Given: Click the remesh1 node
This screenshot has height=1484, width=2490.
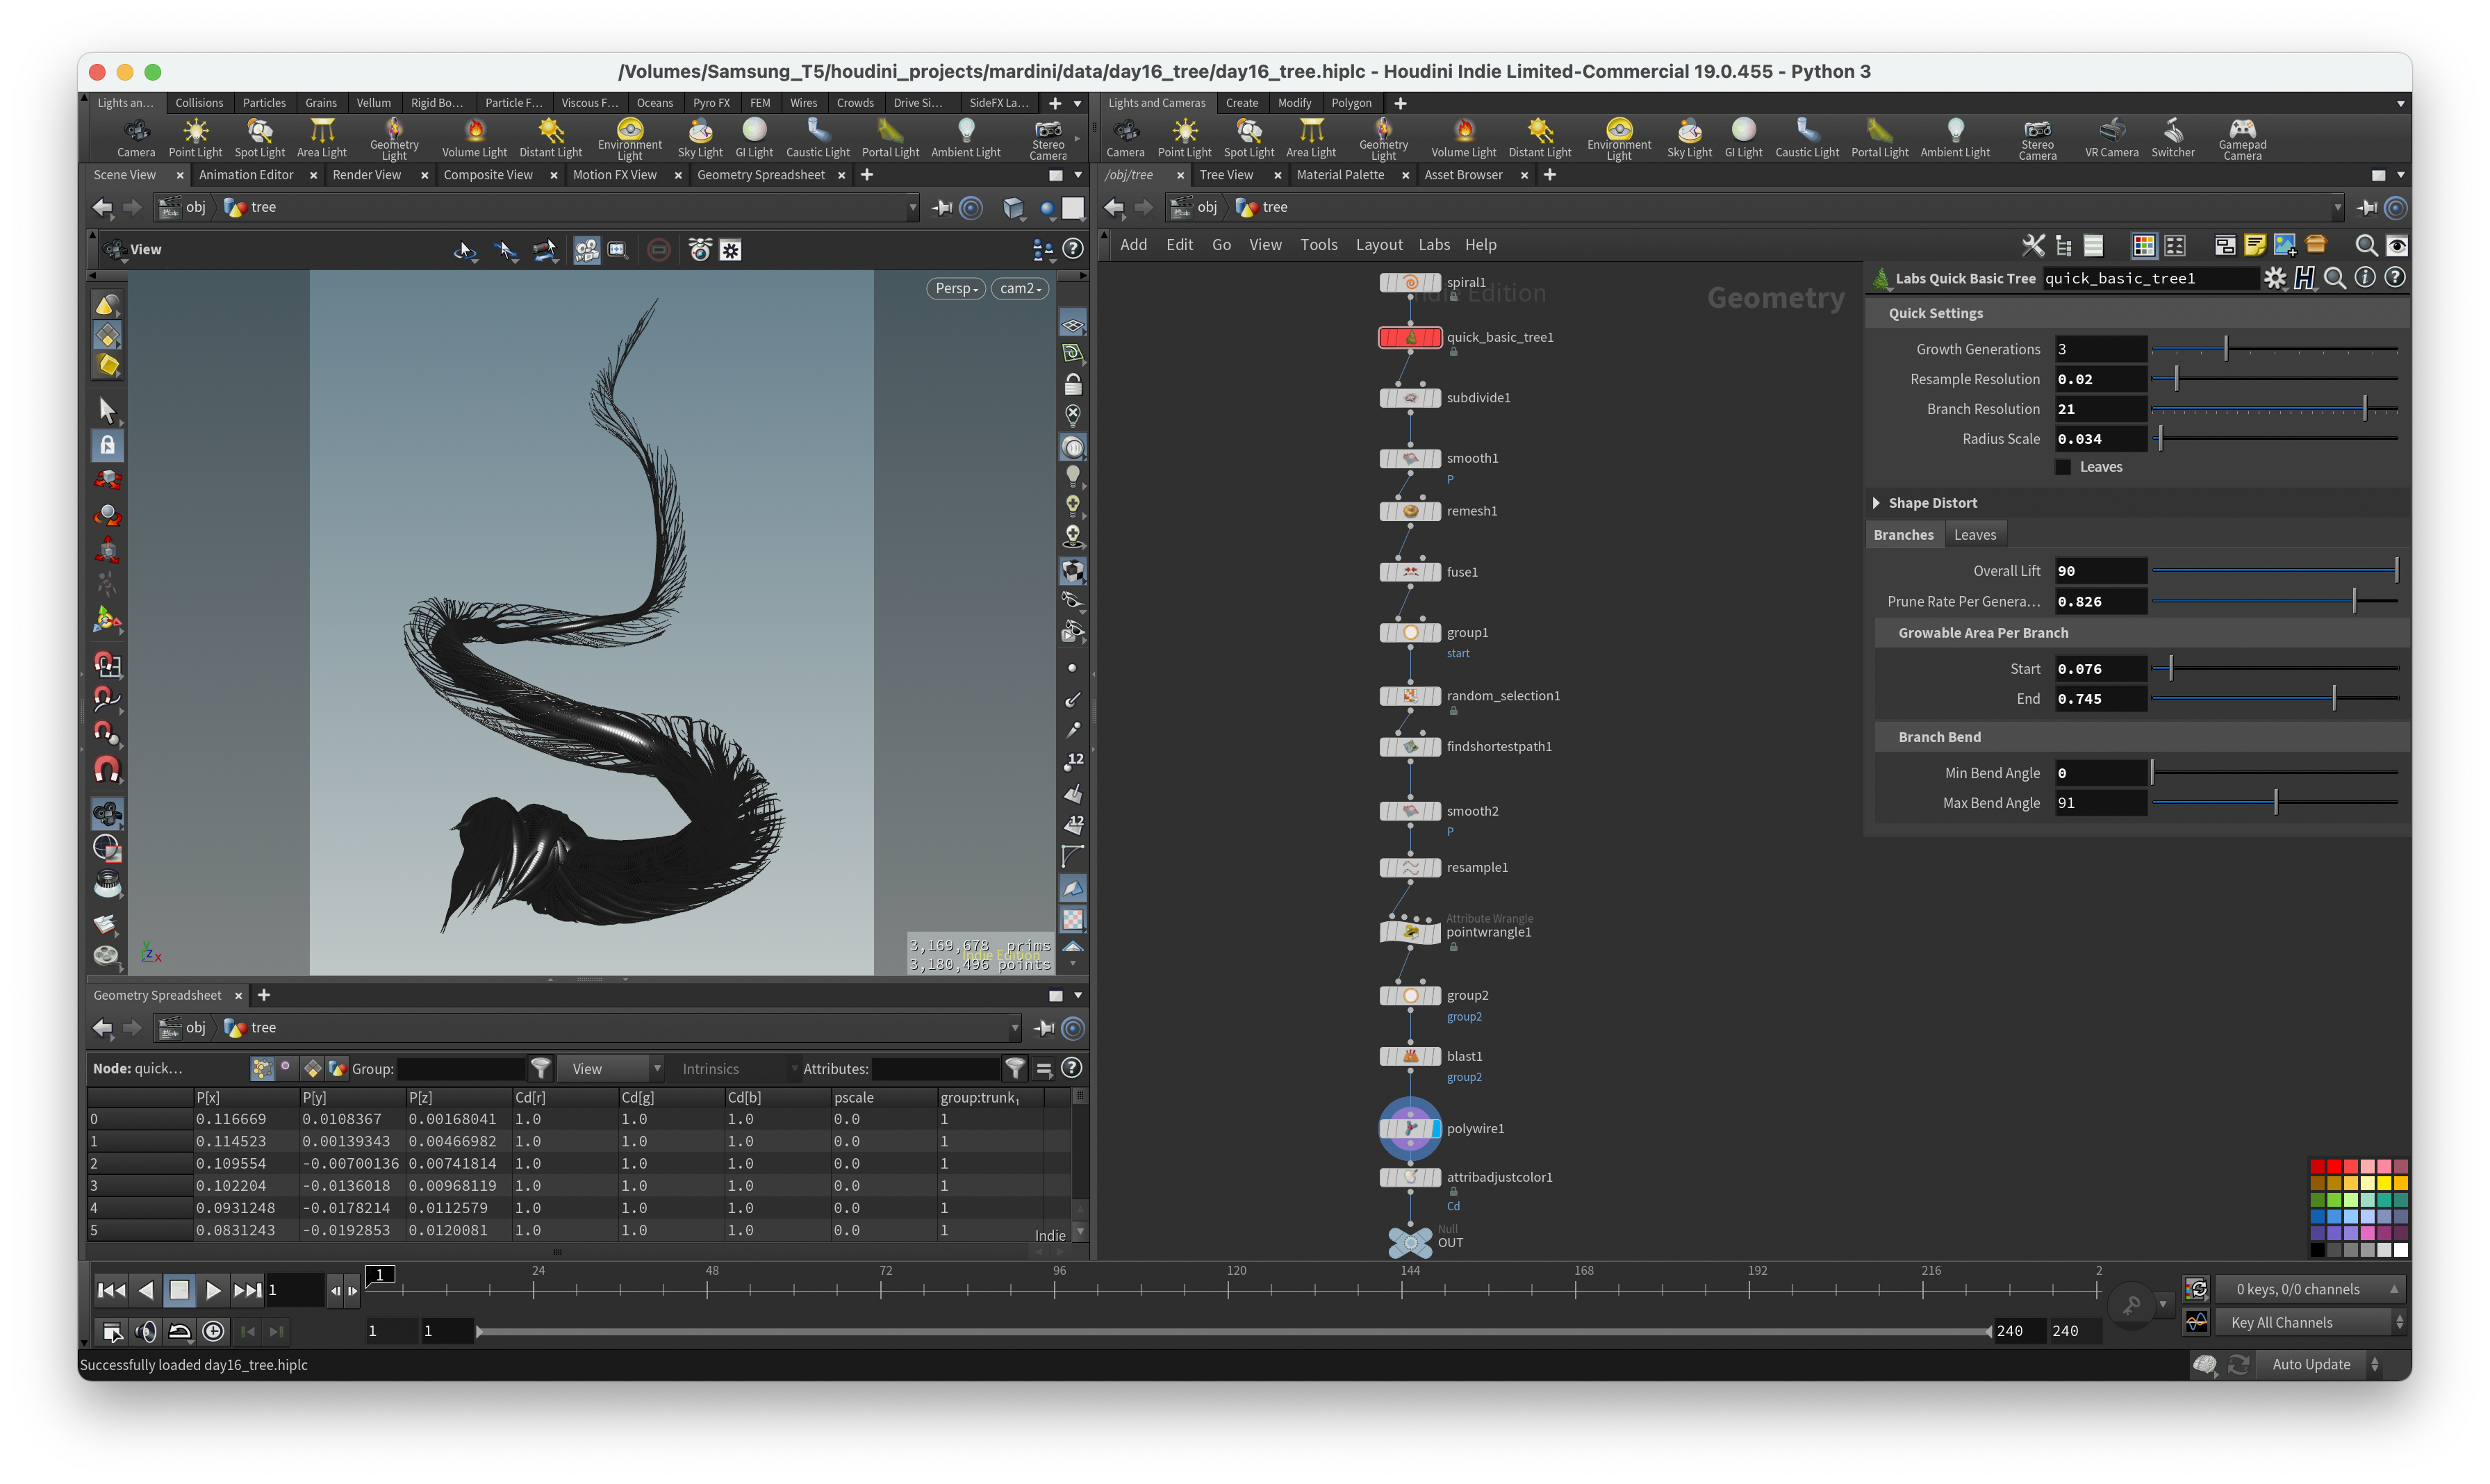Looking at the screenshot, I should pyautogui.click(x=1410, y=511).
